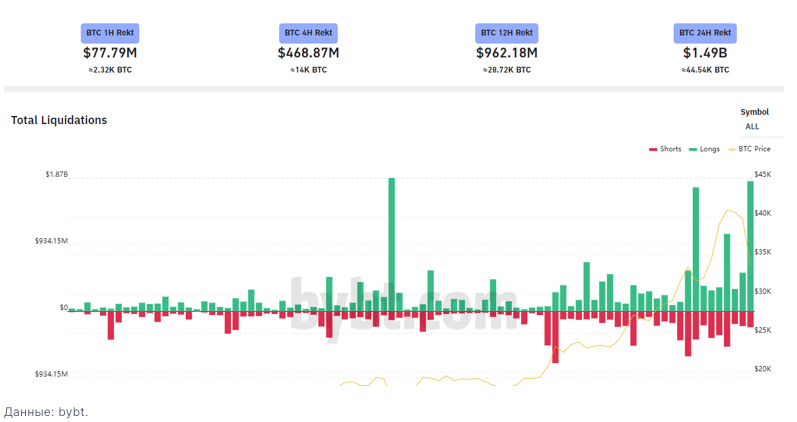Click the Total Liquidations chart title
This screenshot has width=797, height=422.
[x=59, y=120]
